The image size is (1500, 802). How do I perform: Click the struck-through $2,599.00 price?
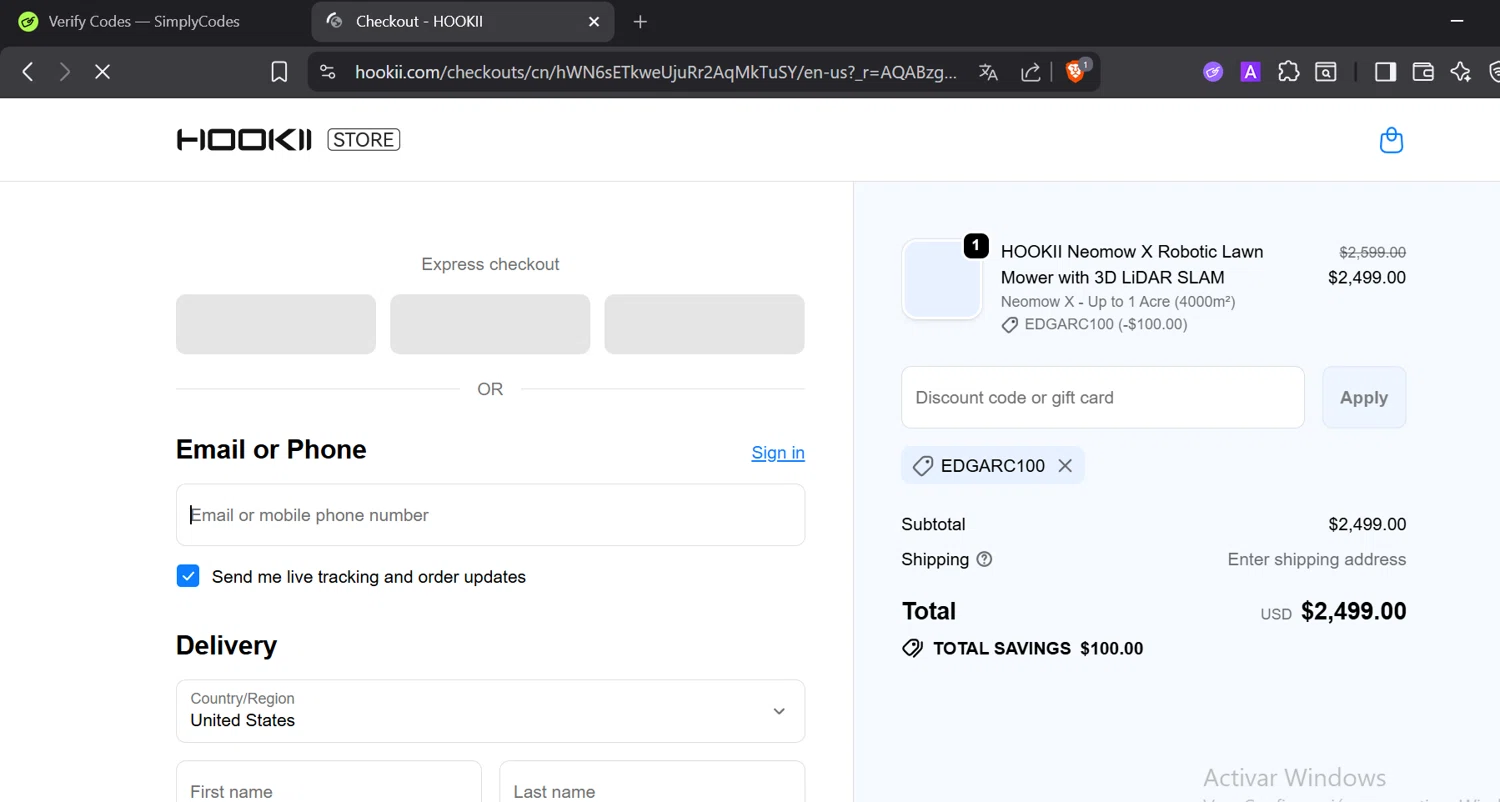point(1372,252)
